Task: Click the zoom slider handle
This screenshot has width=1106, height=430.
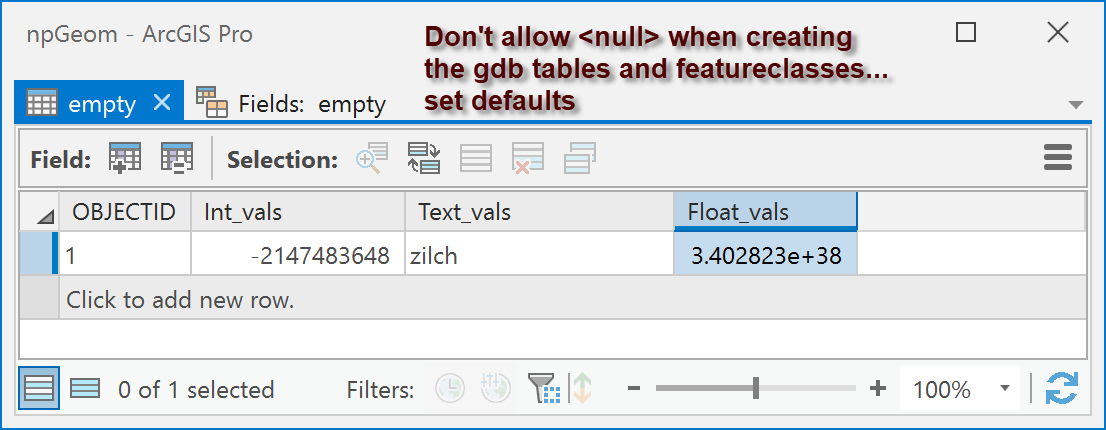Action: click(755, 388)
